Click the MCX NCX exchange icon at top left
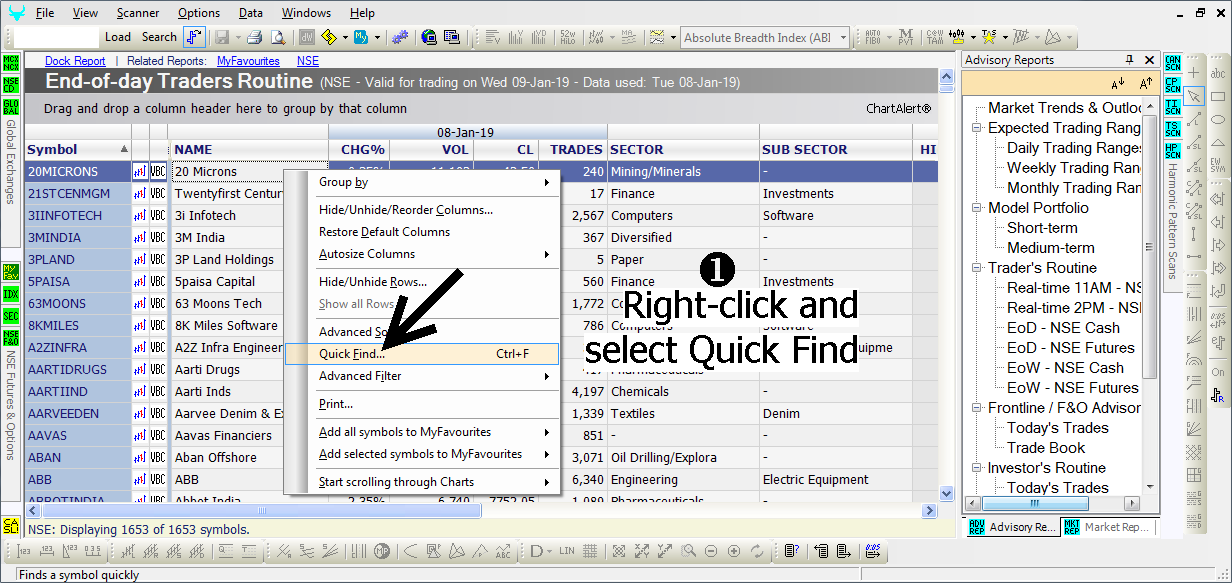 tap(11, 63)
